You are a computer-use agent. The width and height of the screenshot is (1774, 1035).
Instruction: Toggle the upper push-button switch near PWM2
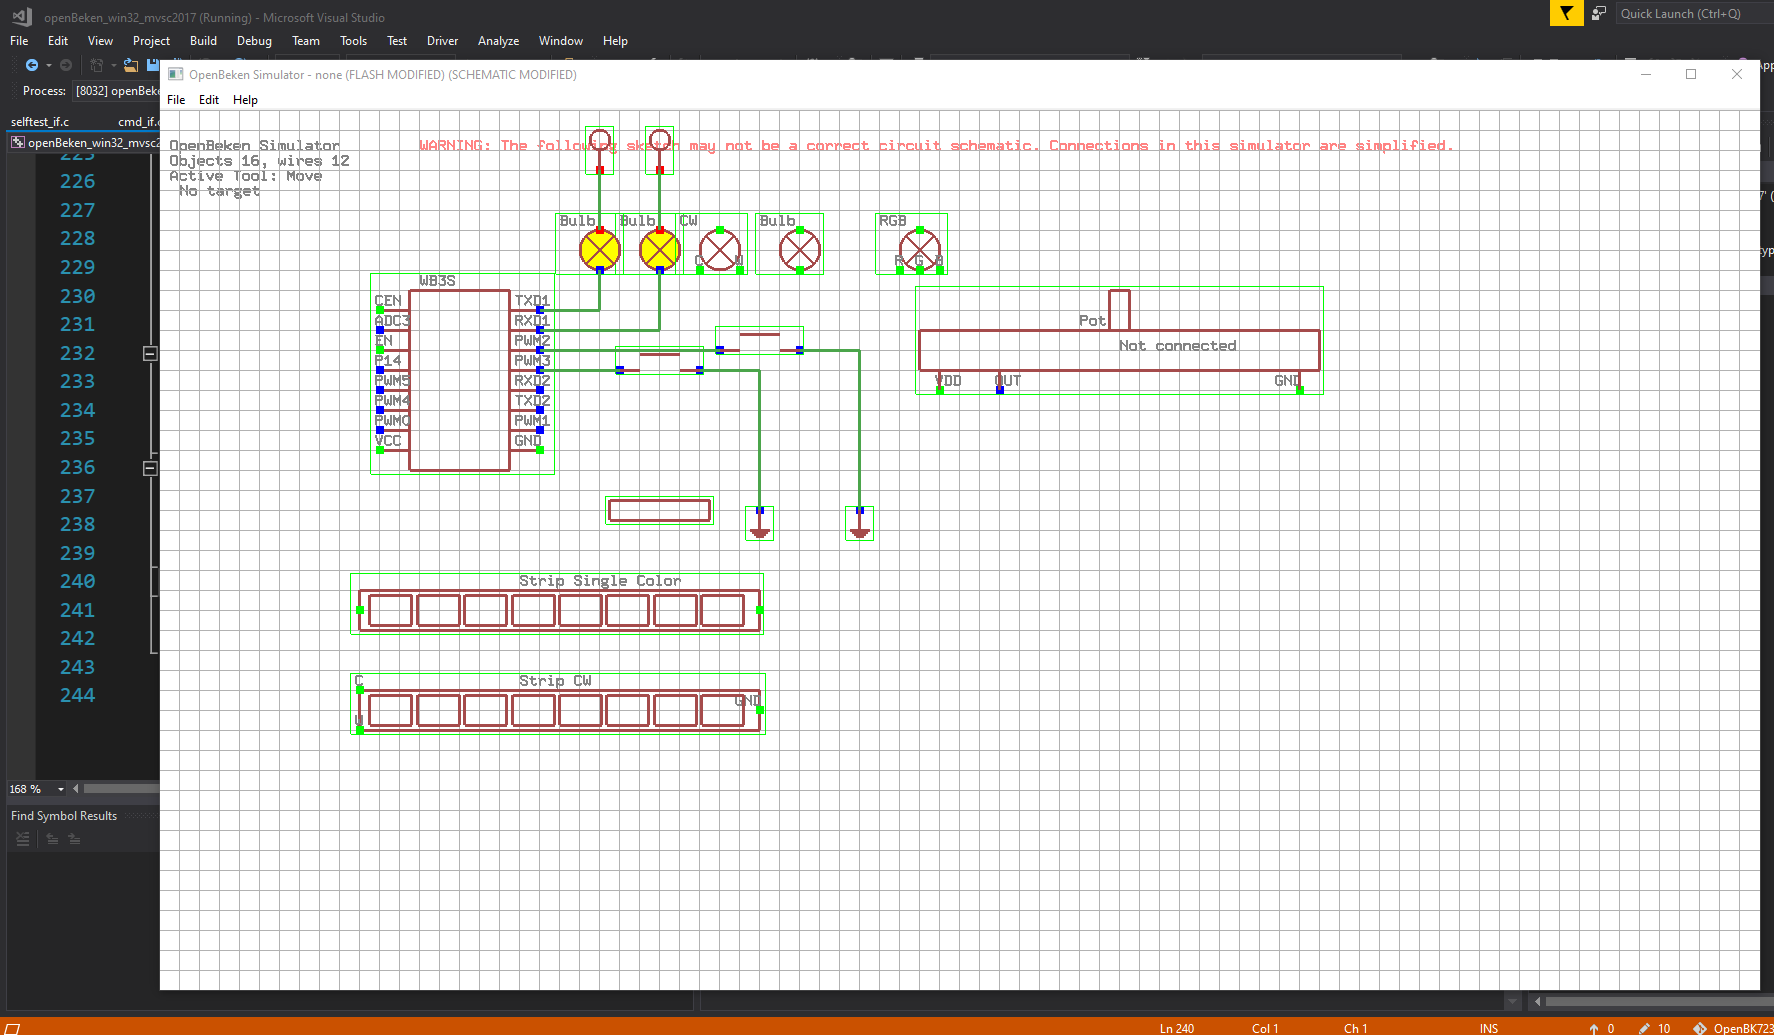(759, 340)
